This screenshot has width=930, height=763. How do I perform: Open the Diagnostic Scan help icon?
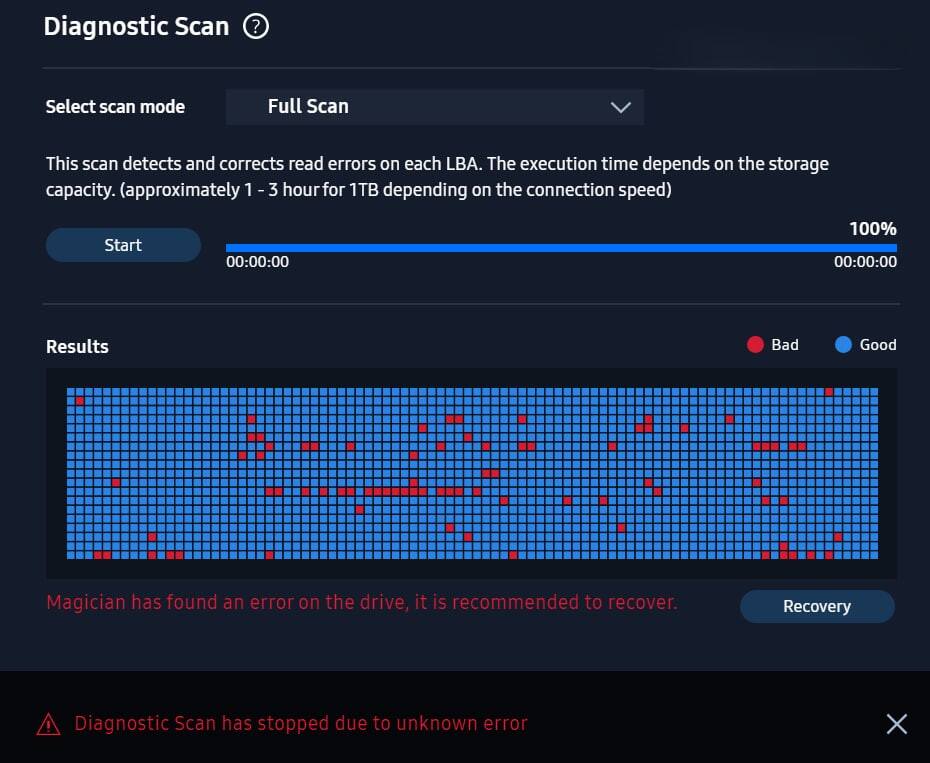(x=256, y=27)
